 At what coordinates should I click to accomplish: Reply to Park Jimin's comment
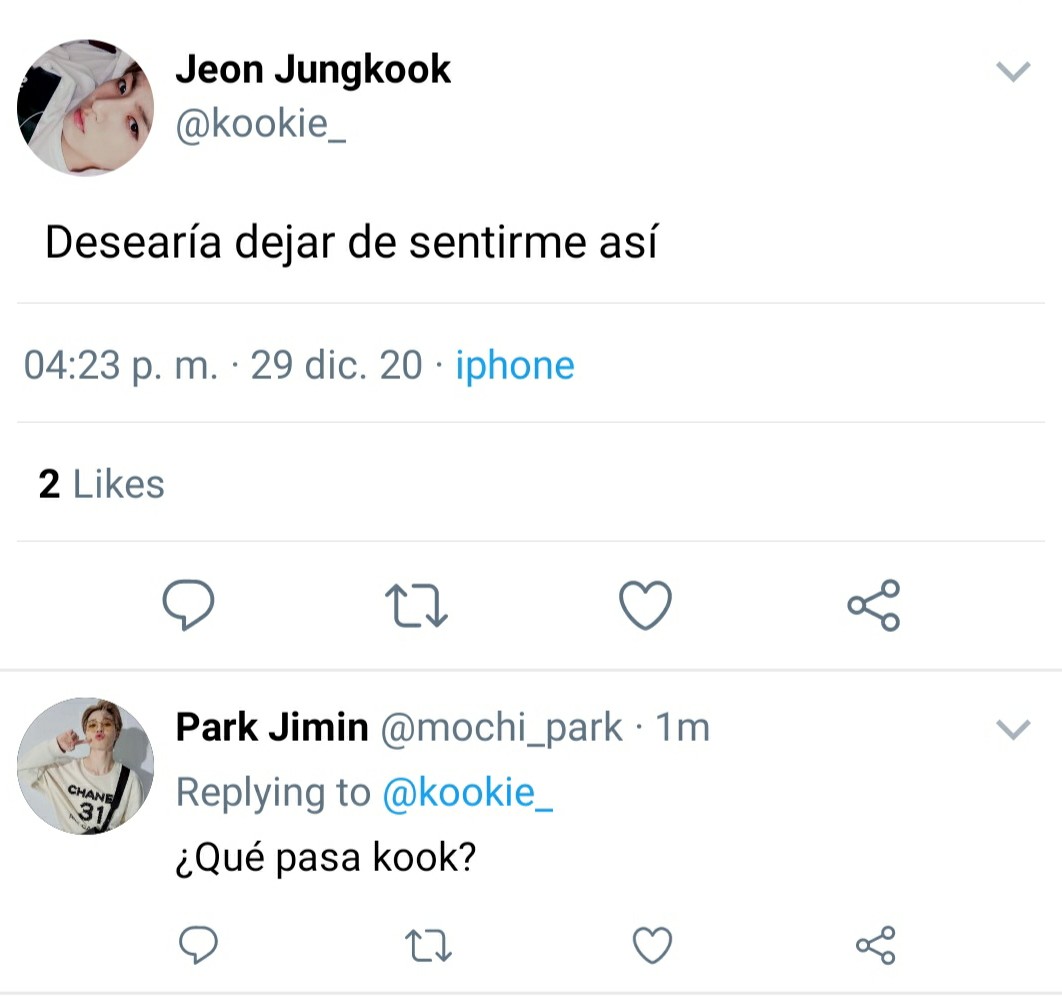click(x=198, y=944)
